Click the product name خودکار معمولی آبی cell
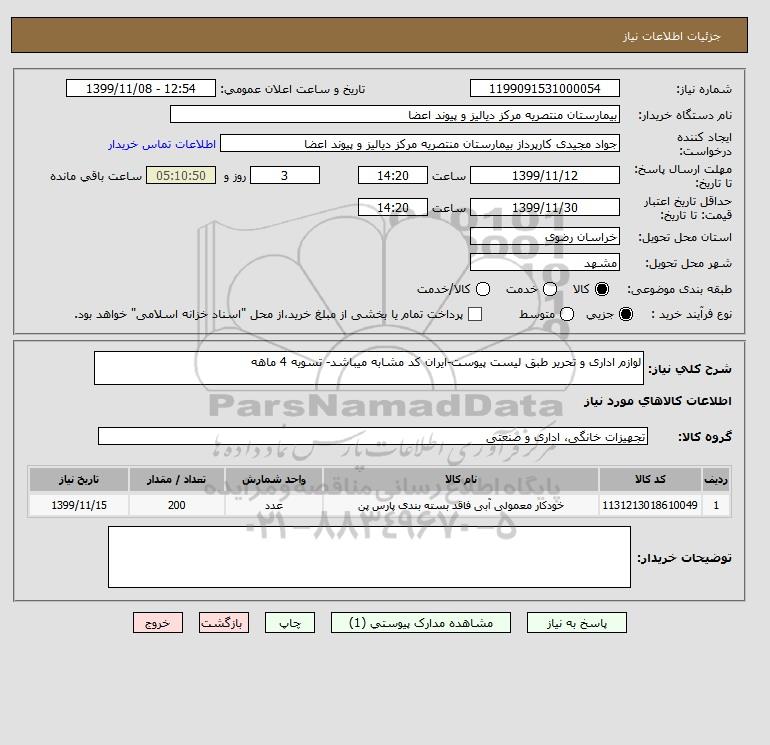Image resolution: width=770 pixels, height=745 pixels. click(461, 505)
